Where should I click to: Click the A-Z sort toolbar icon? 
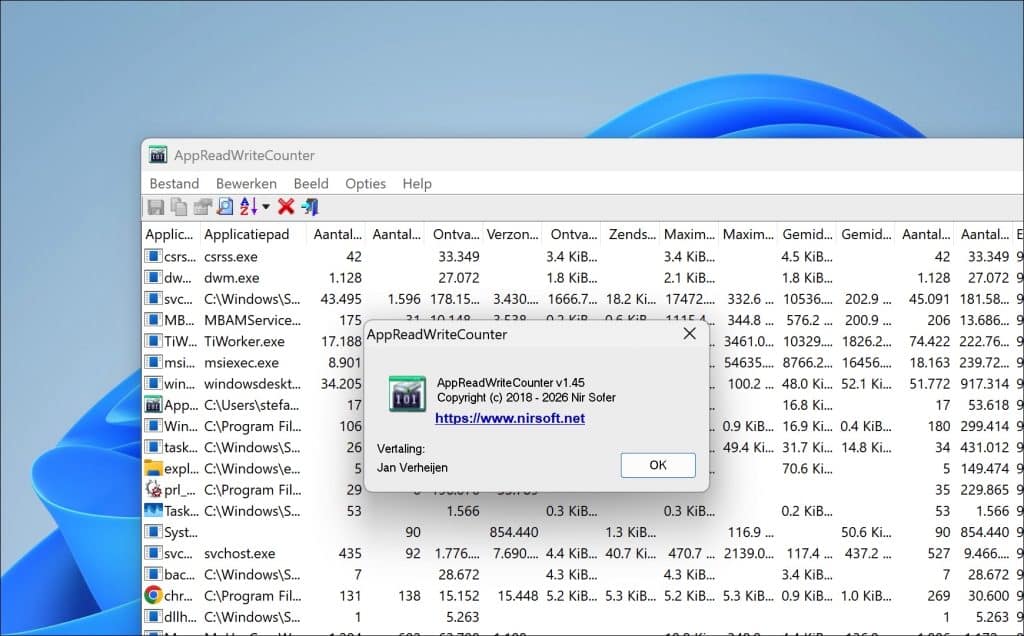pos(248,206)
